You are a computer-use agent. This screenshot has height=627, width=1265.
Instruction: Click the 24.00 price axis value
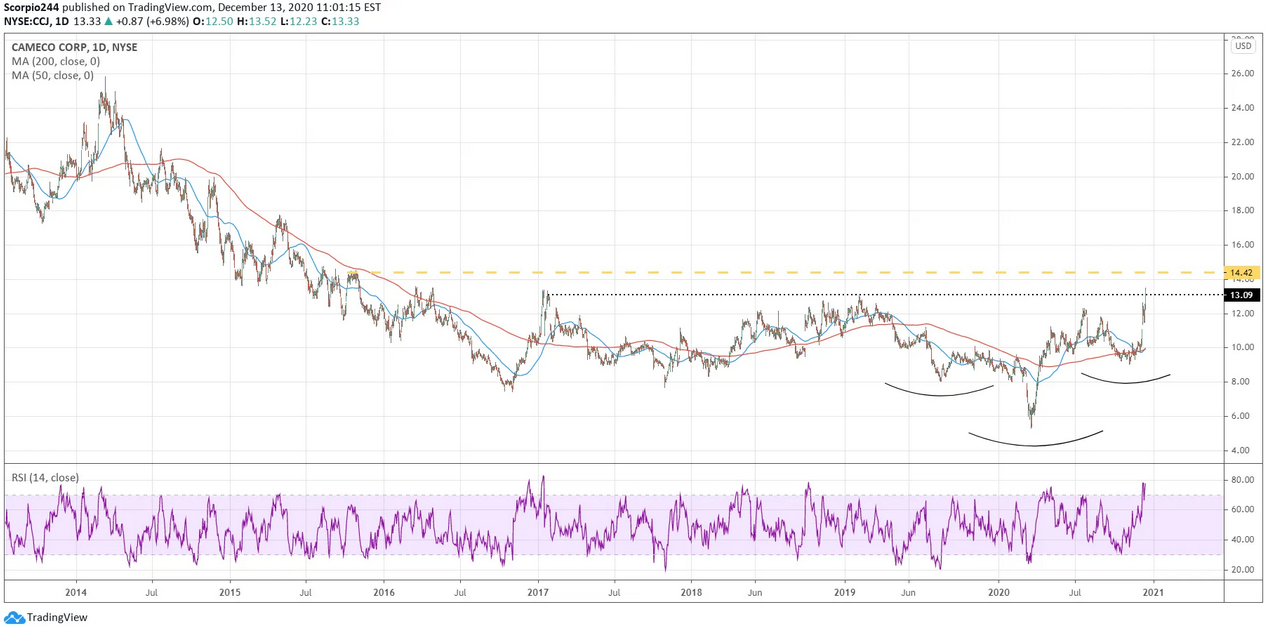click(x=1243, y=108)
